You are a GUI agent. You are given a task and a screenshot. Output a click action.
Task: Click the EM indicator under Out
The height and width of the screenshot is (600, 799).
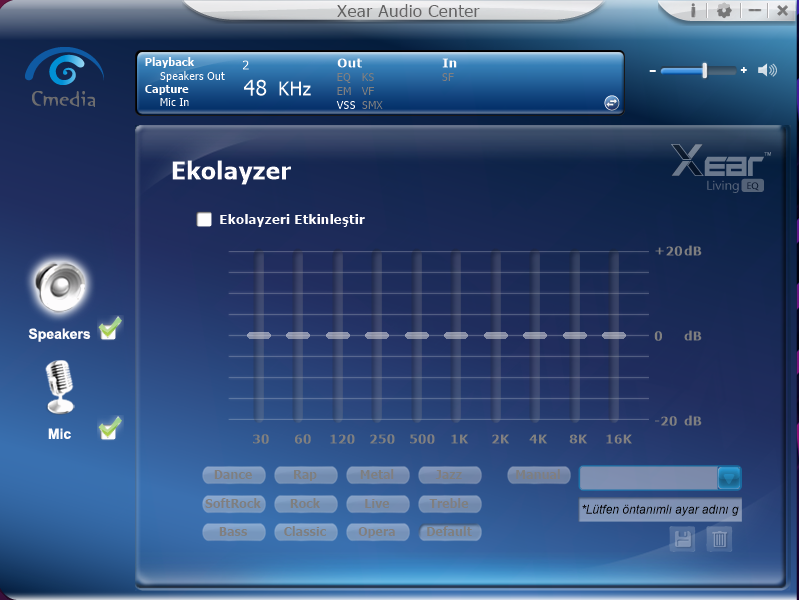tap(344, 91)
